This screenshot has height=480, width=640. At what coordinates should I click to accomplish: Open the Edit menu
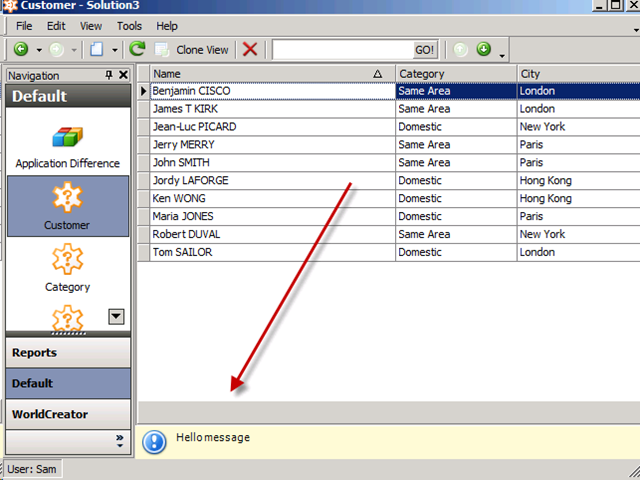(56, 26)
